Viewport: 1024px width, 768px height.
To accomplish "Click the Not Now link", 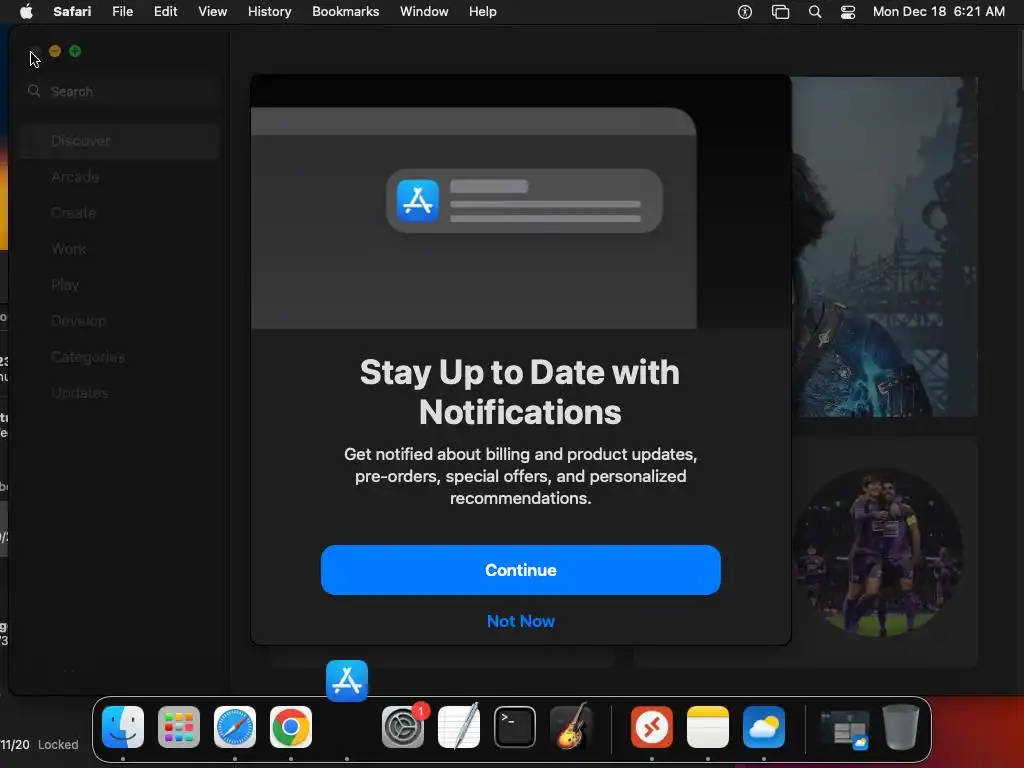I will 520,621.
